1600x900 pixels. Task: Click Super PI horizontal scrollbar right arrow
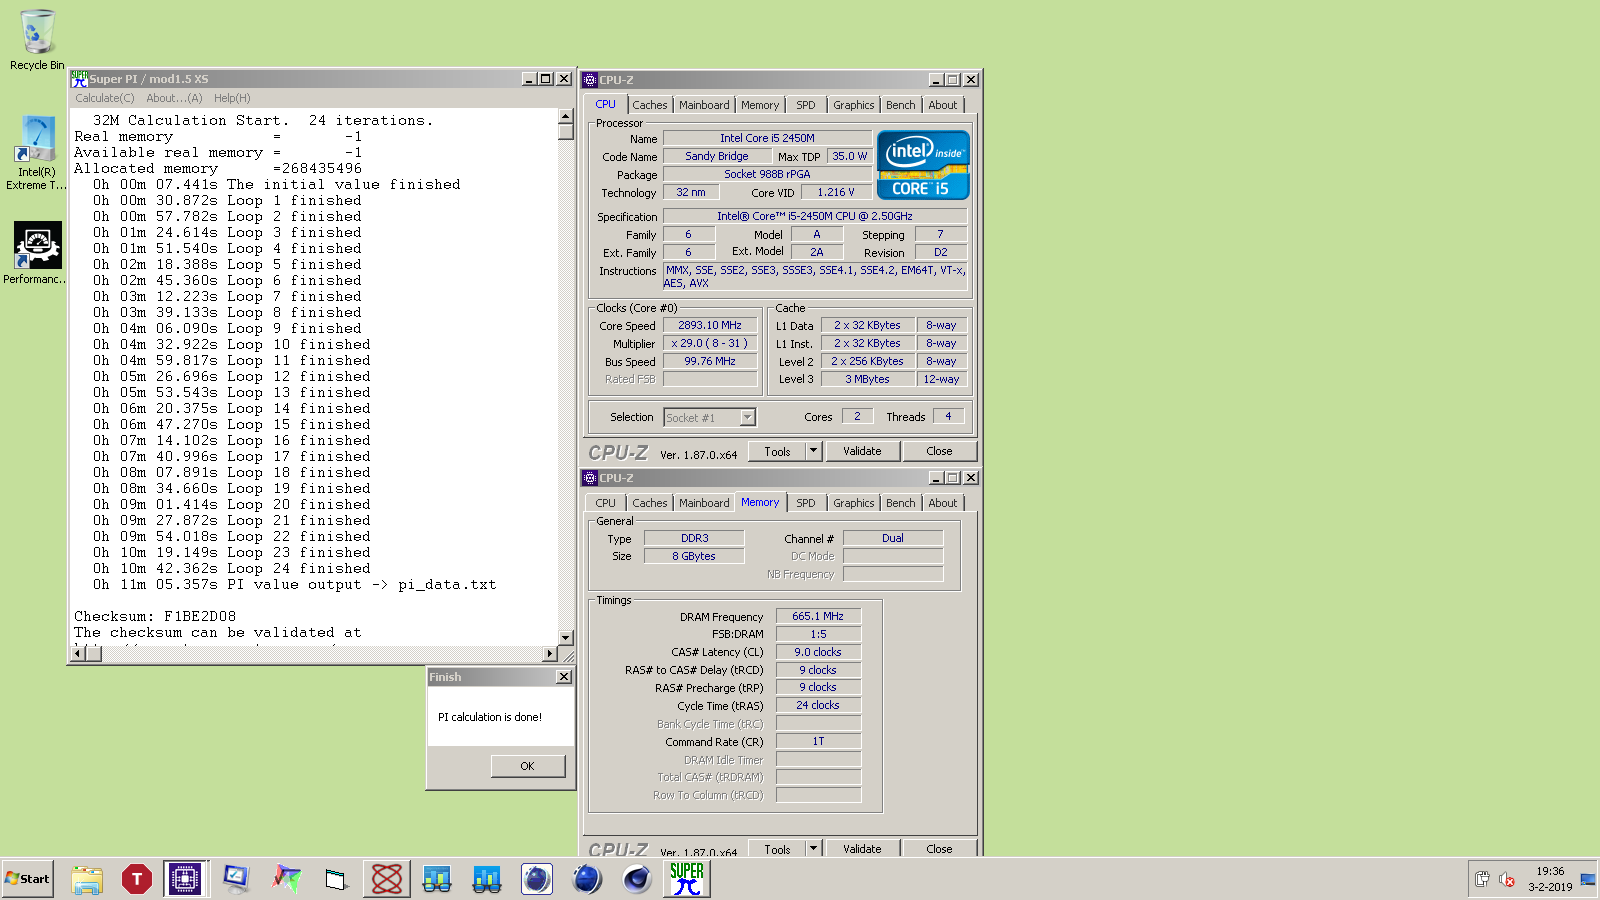click(549, 654)
